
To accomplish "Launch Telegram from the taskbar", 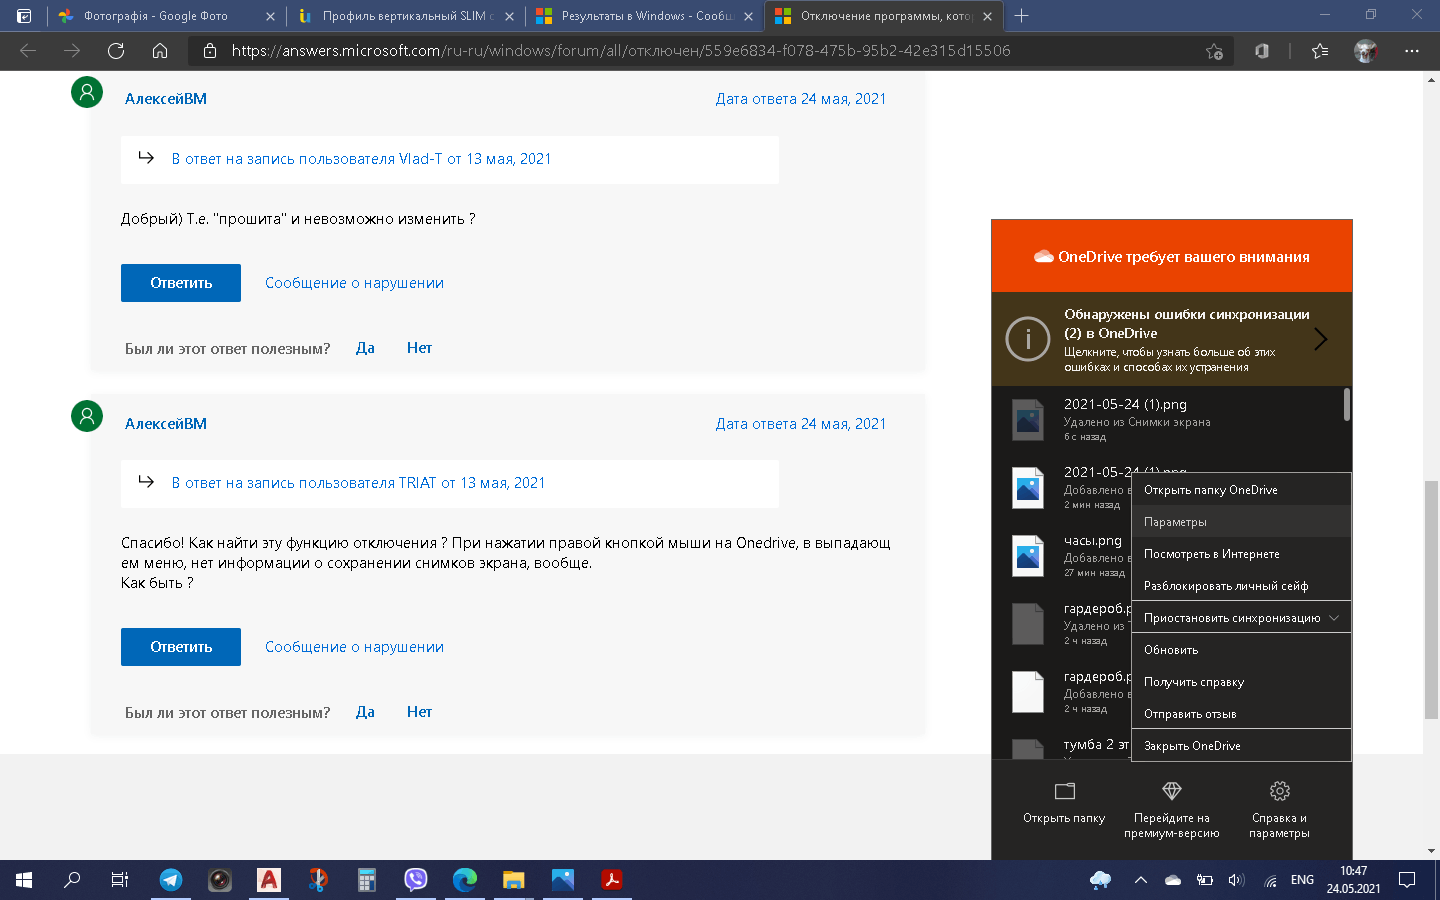I will coord(171,880).
